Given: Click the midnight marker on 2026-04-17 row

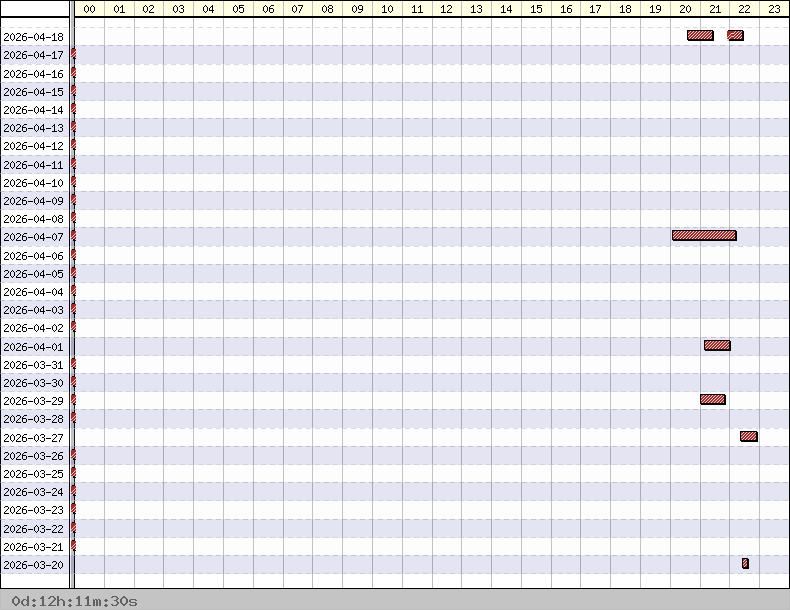Looking at the screenshot, I should click(74, 55).
